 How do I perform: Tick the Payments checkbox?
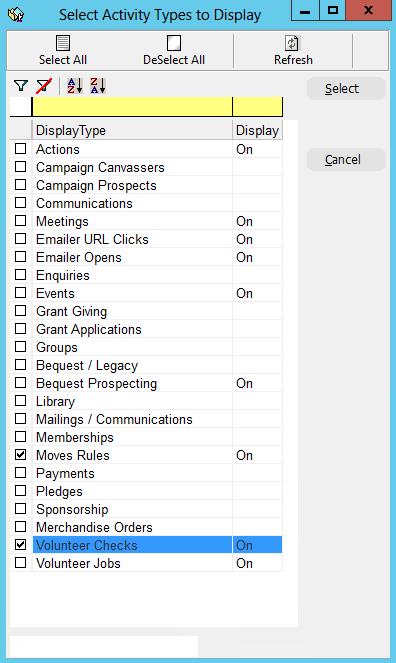[x=20, y=473]
